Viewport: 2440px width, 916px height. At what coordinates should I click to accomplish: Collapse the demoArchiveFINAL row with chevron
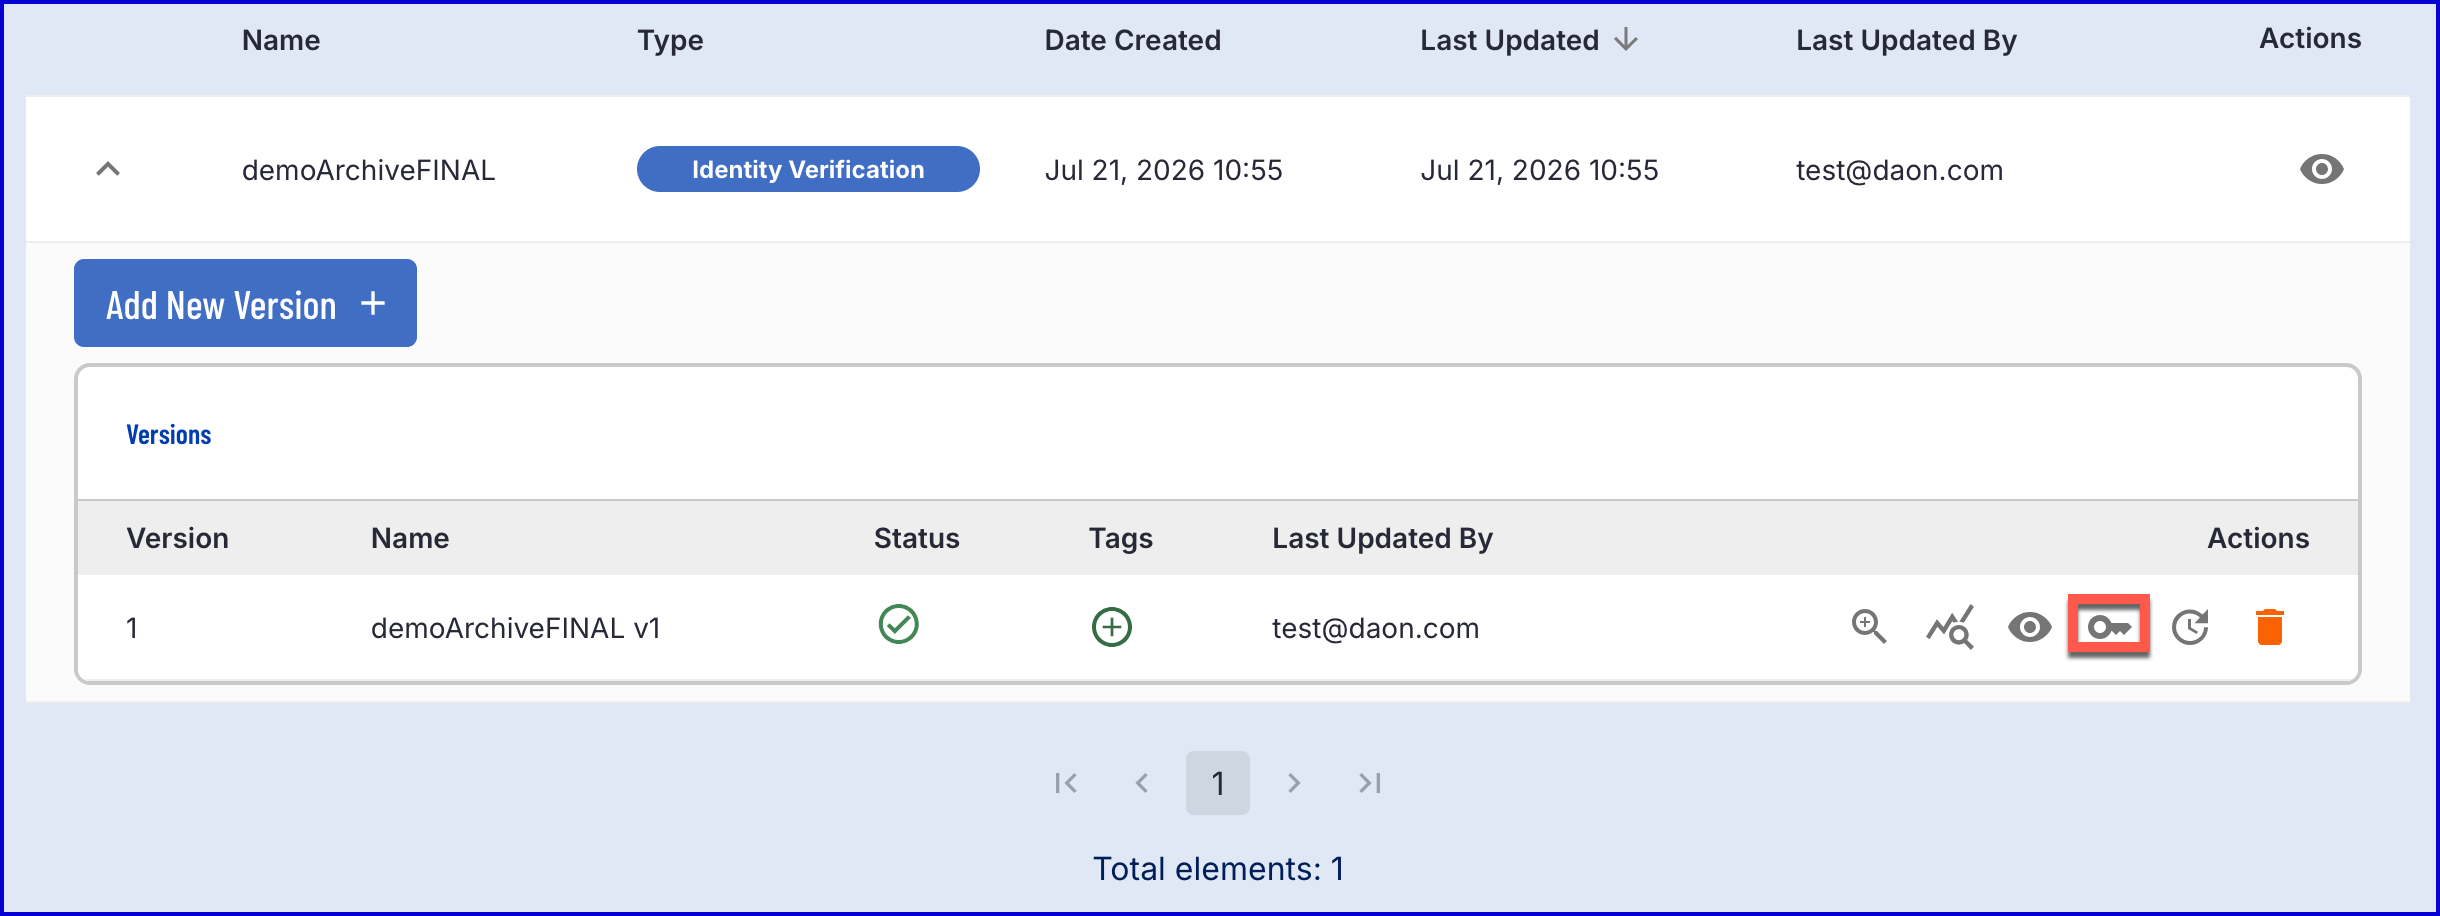click(x=108, y=169)
